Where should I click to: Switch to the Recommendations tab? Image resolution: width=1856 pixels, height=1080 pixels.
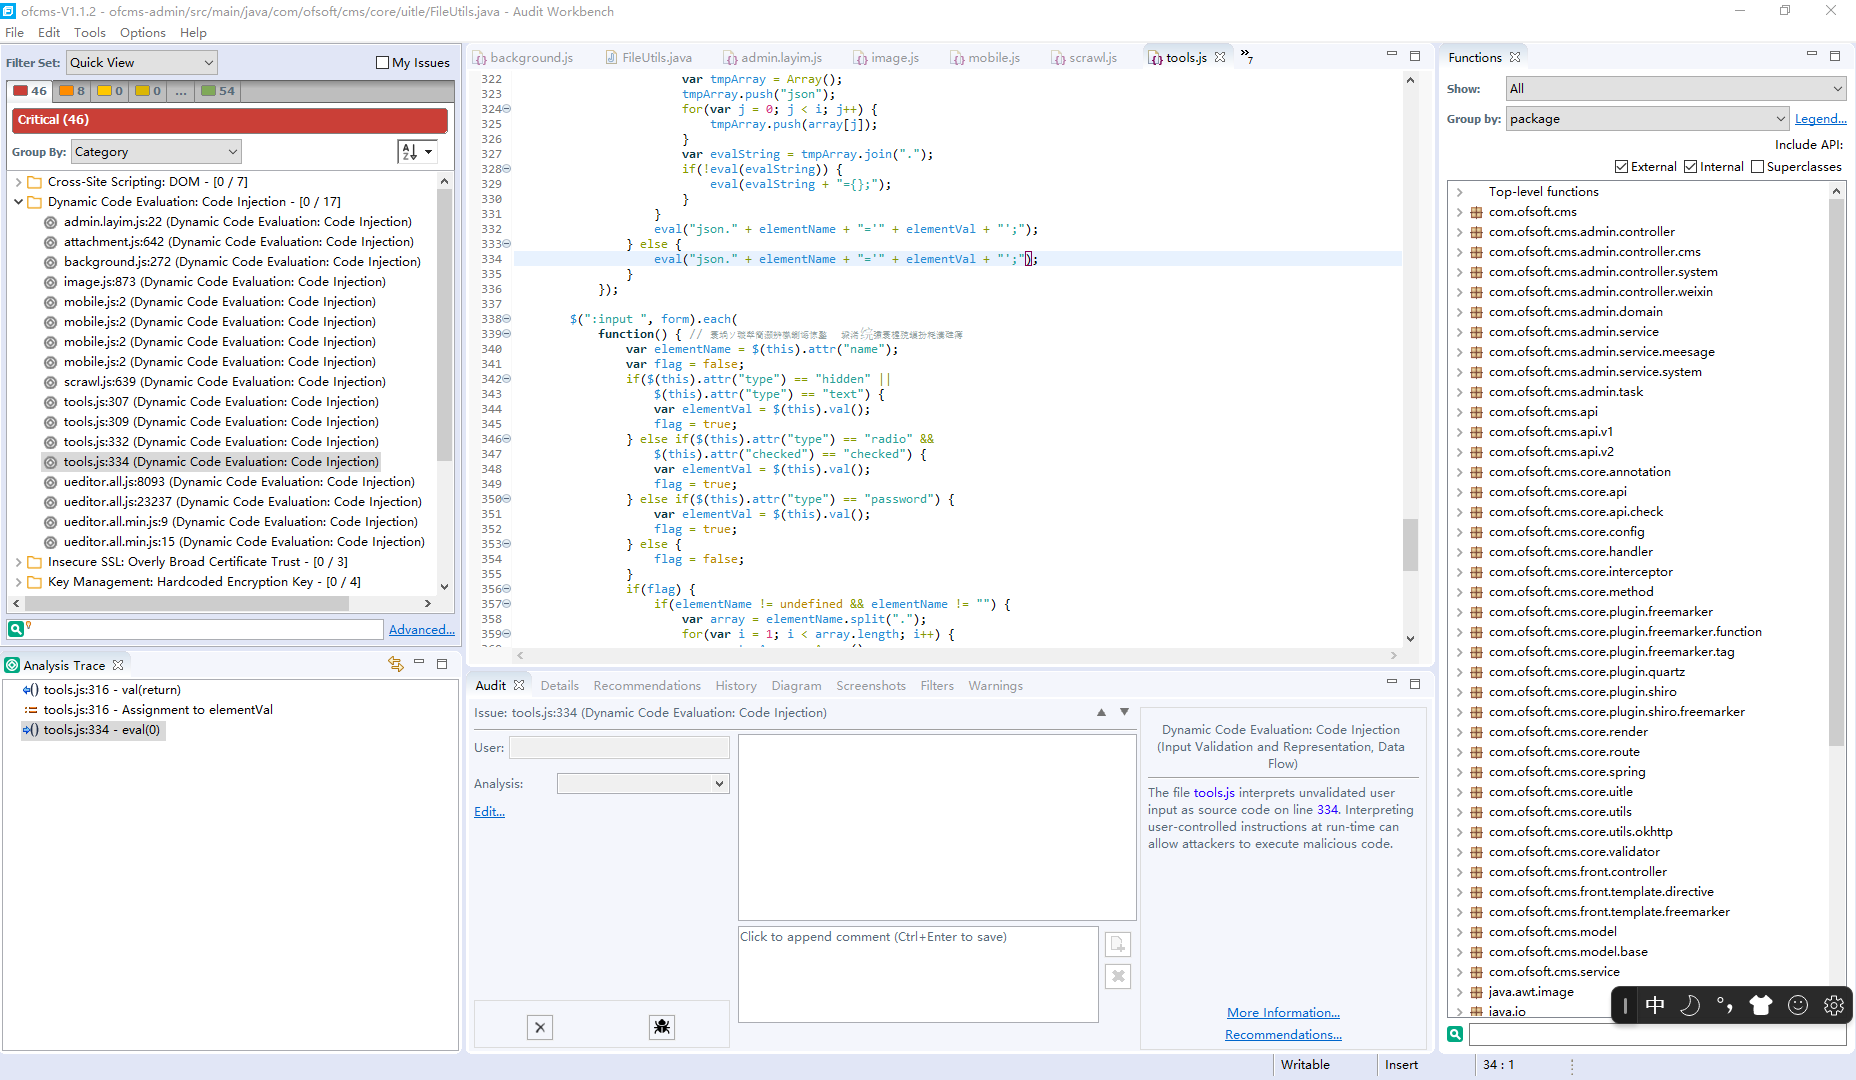(646, 686)
